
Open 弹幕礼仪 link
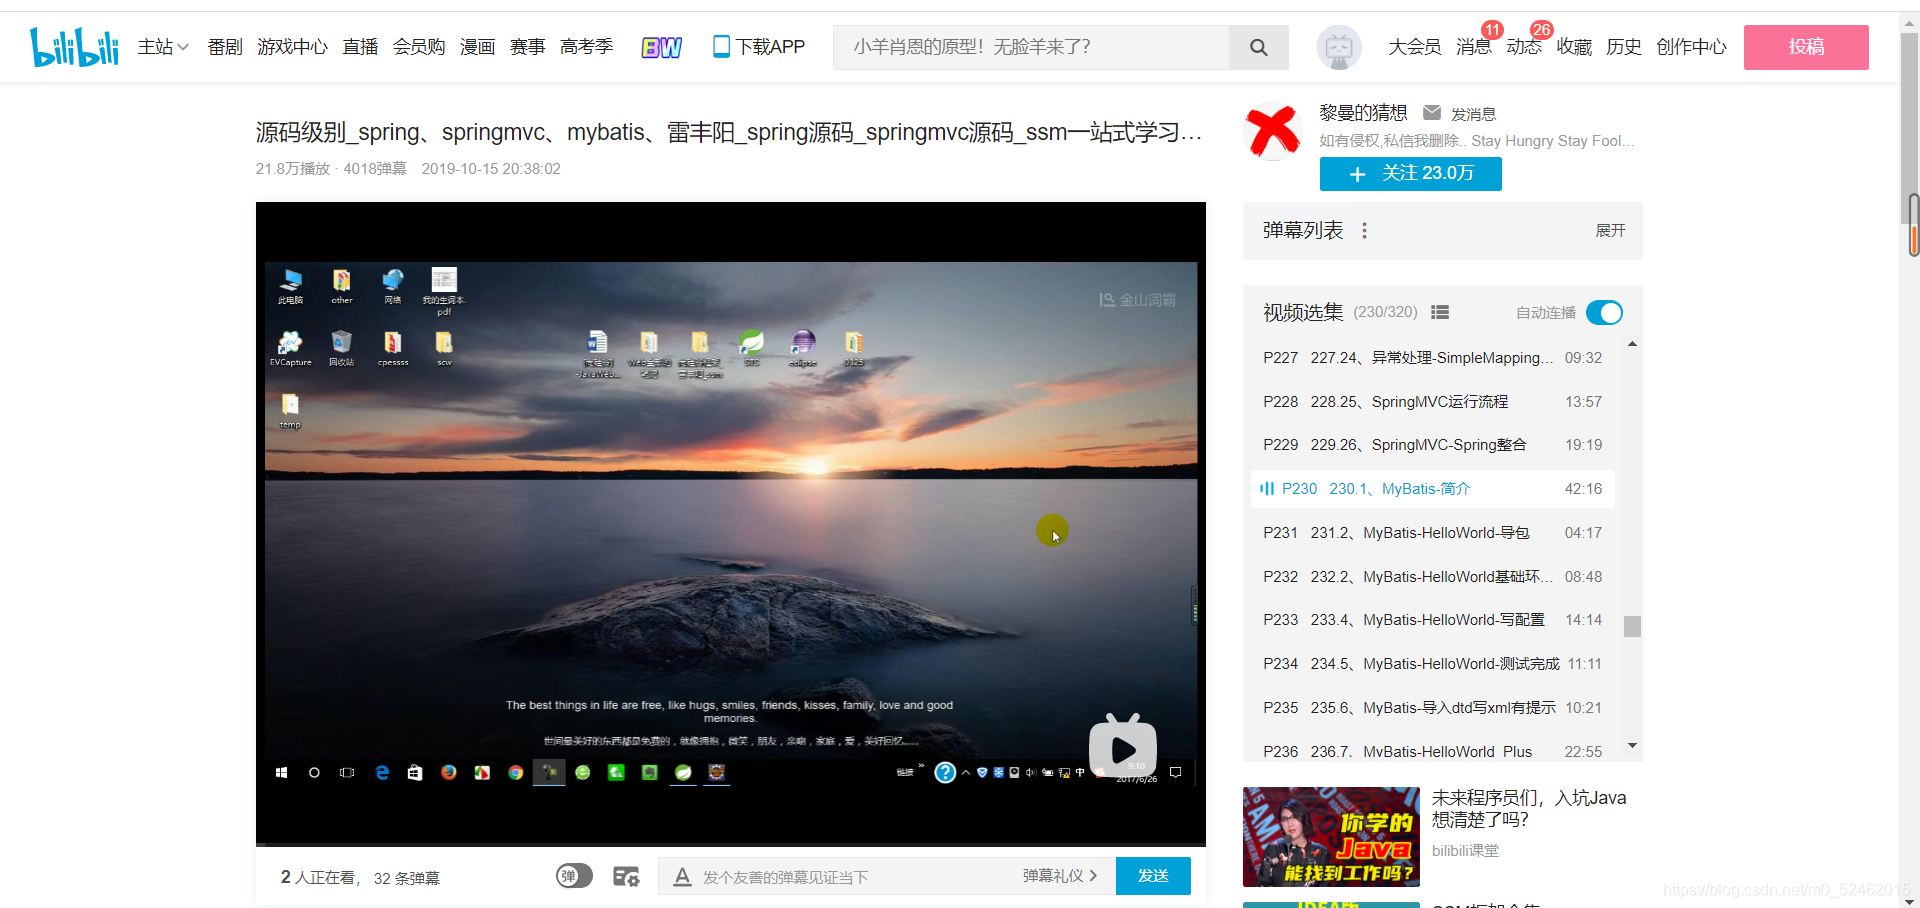(x=1059, y=876)
